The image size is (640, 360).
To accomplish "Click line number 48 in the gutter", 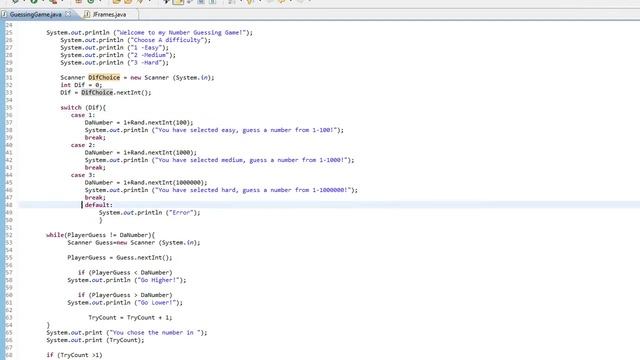I will pos(9,205).
